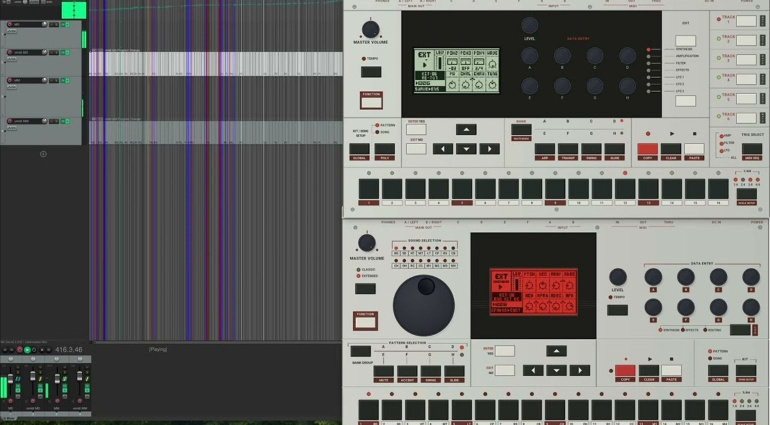Start playback with the REAPER transport play button

click(27, 350)
